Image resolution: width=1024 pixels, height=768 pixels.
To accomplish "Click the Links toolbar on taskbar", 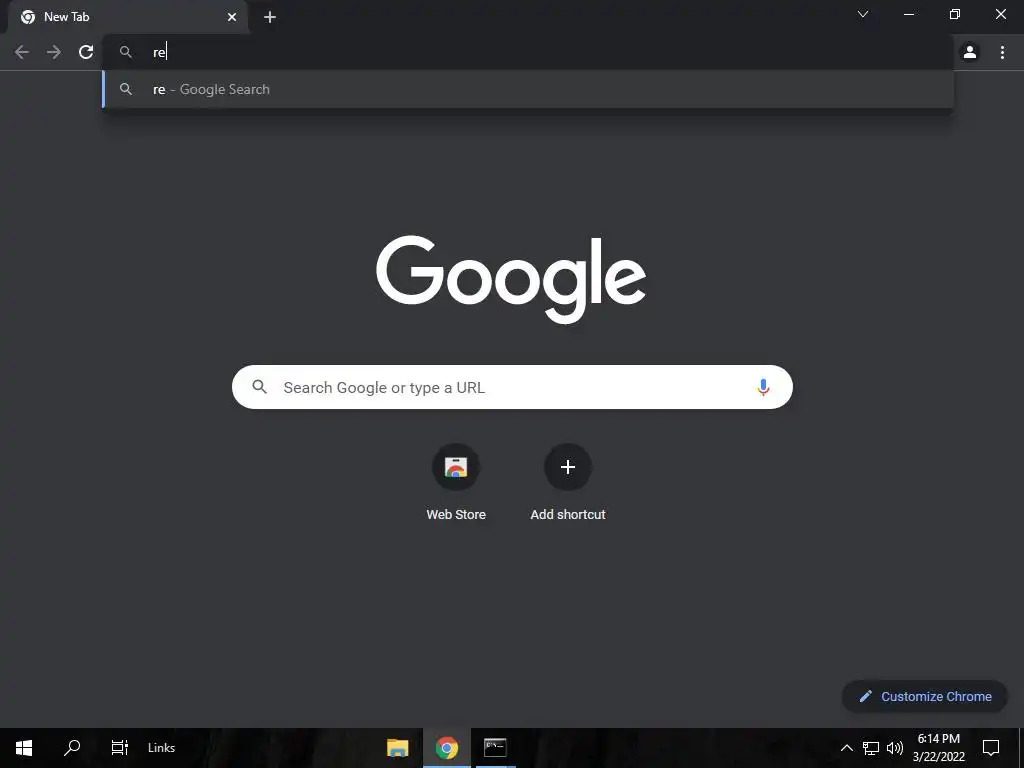I will [161, 748].
